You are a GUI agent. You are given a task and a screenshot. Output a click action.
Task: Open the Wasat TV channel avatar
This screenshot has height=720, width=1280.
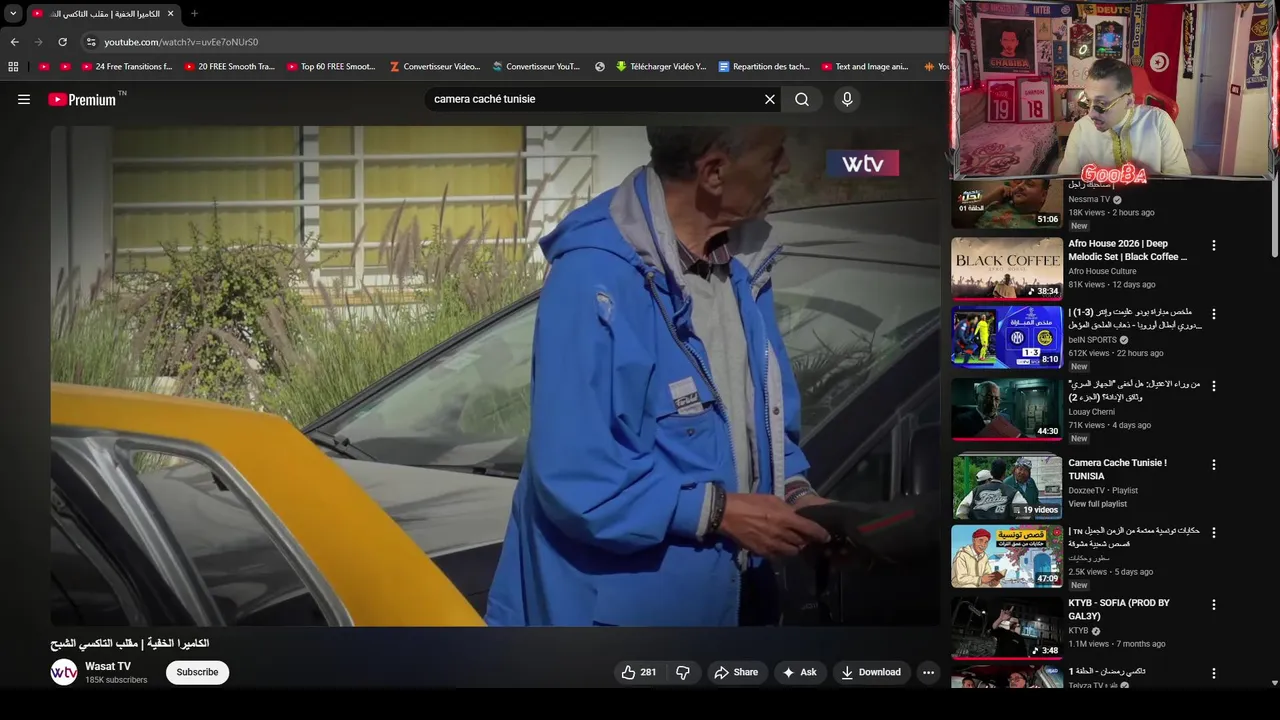coord(64,672)
